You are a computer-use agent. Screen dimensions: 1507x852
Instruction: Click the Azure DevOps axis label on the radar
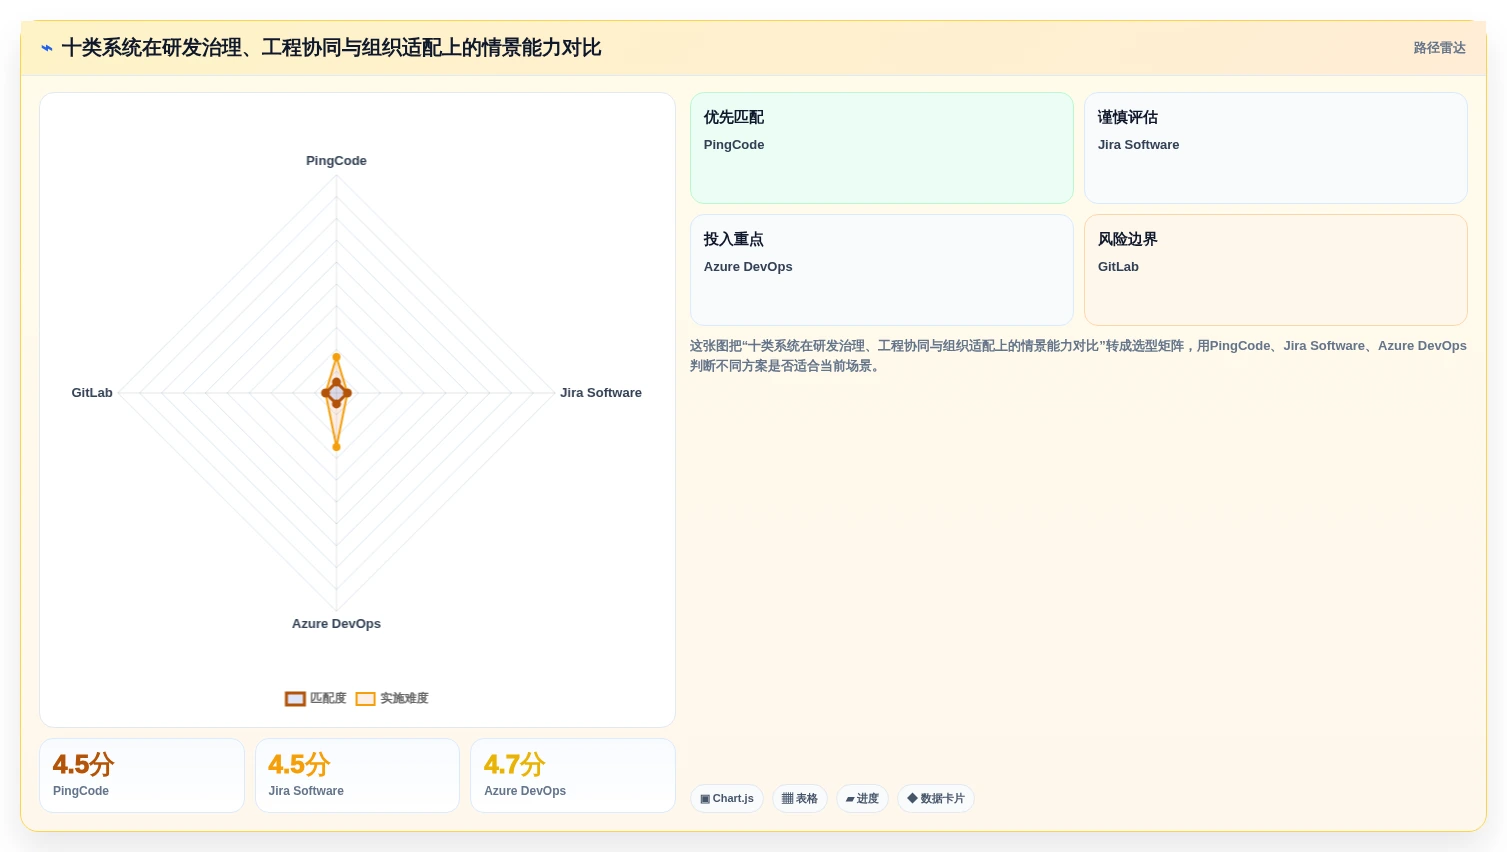pyautogui.click(x=336, y=624)
